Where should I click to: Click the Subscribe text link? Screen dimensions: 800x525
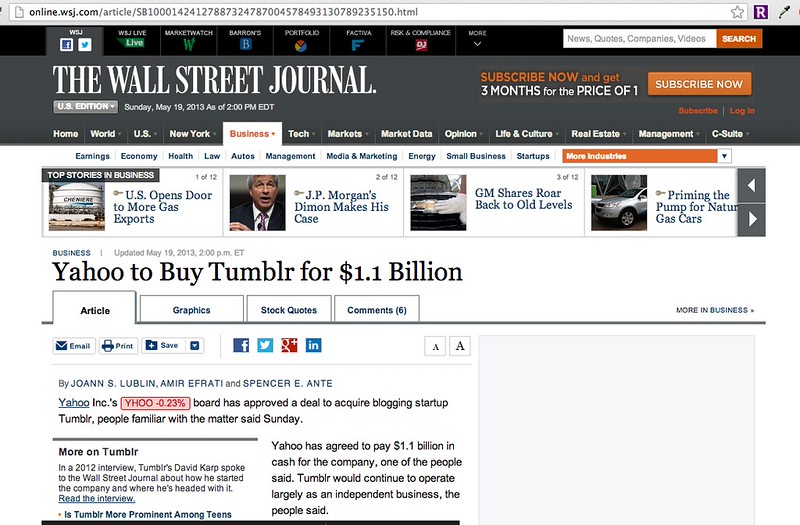(697, 111)
